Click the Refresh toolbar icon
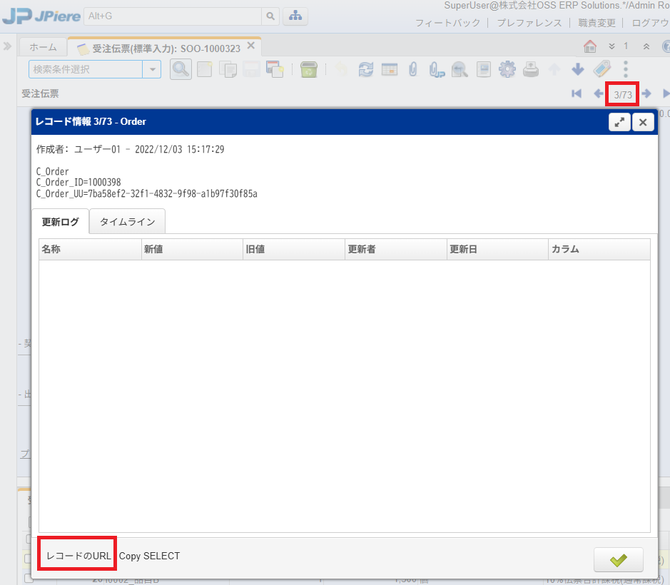This screenshot has width=670, height=585. click(366, 69)
